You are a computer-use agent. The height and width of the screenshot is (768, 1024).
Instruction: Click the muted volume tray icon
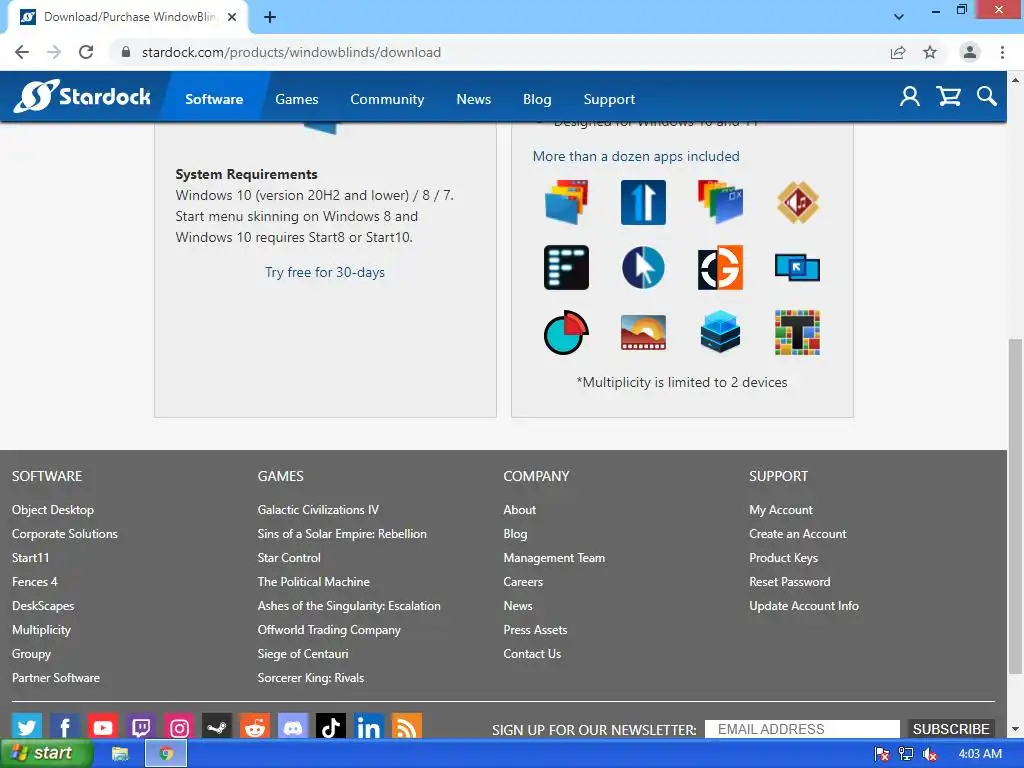(930, 754)
